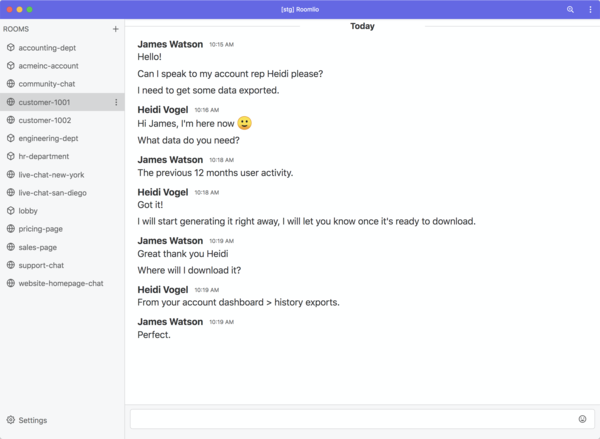This screenshot has height=439, width=600.
Task: Open the sales-page room
Action: pos(40,247)
